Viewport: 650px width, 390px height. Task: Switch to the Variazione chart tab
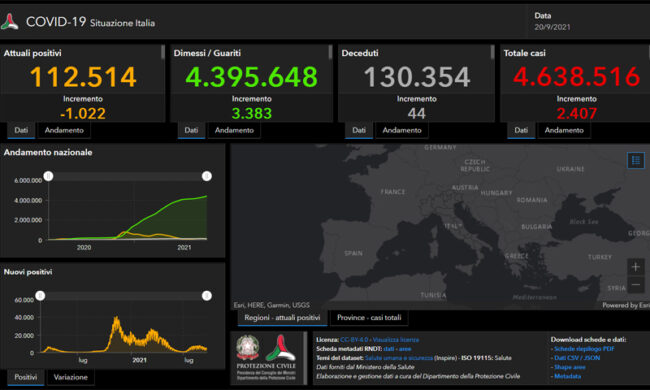70,377
